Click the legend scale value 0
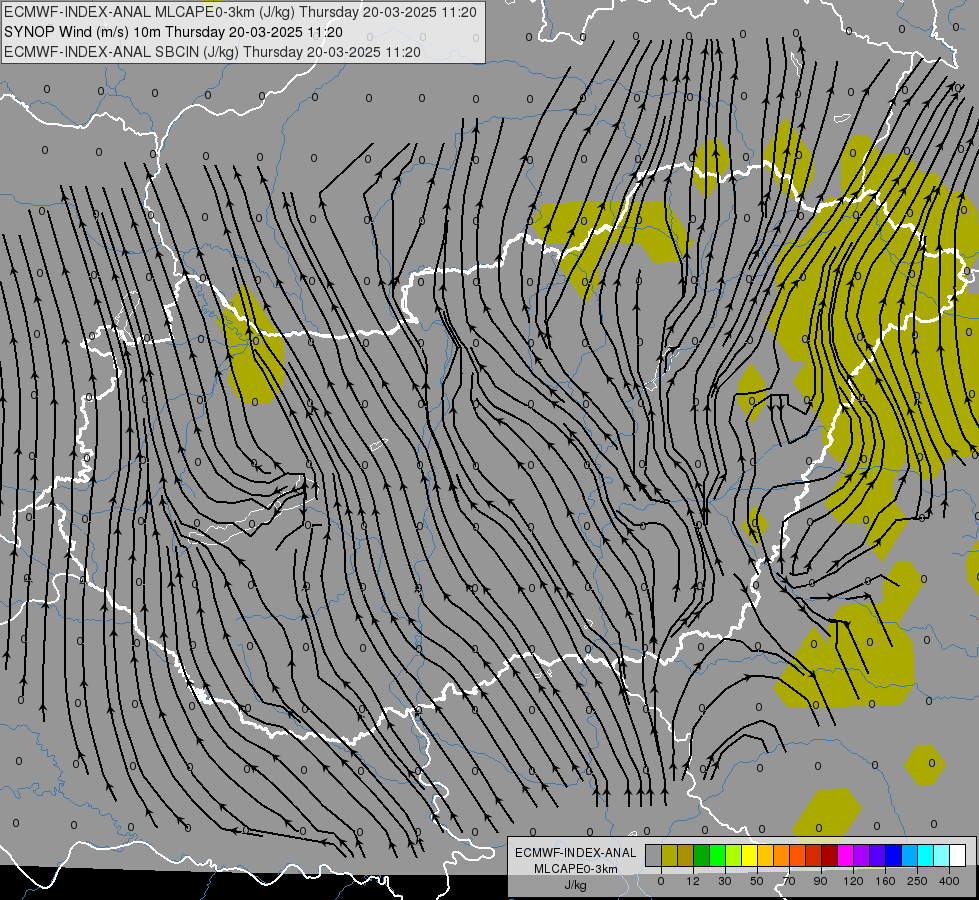This screenshot has height=900, width=979. (661, 881)
